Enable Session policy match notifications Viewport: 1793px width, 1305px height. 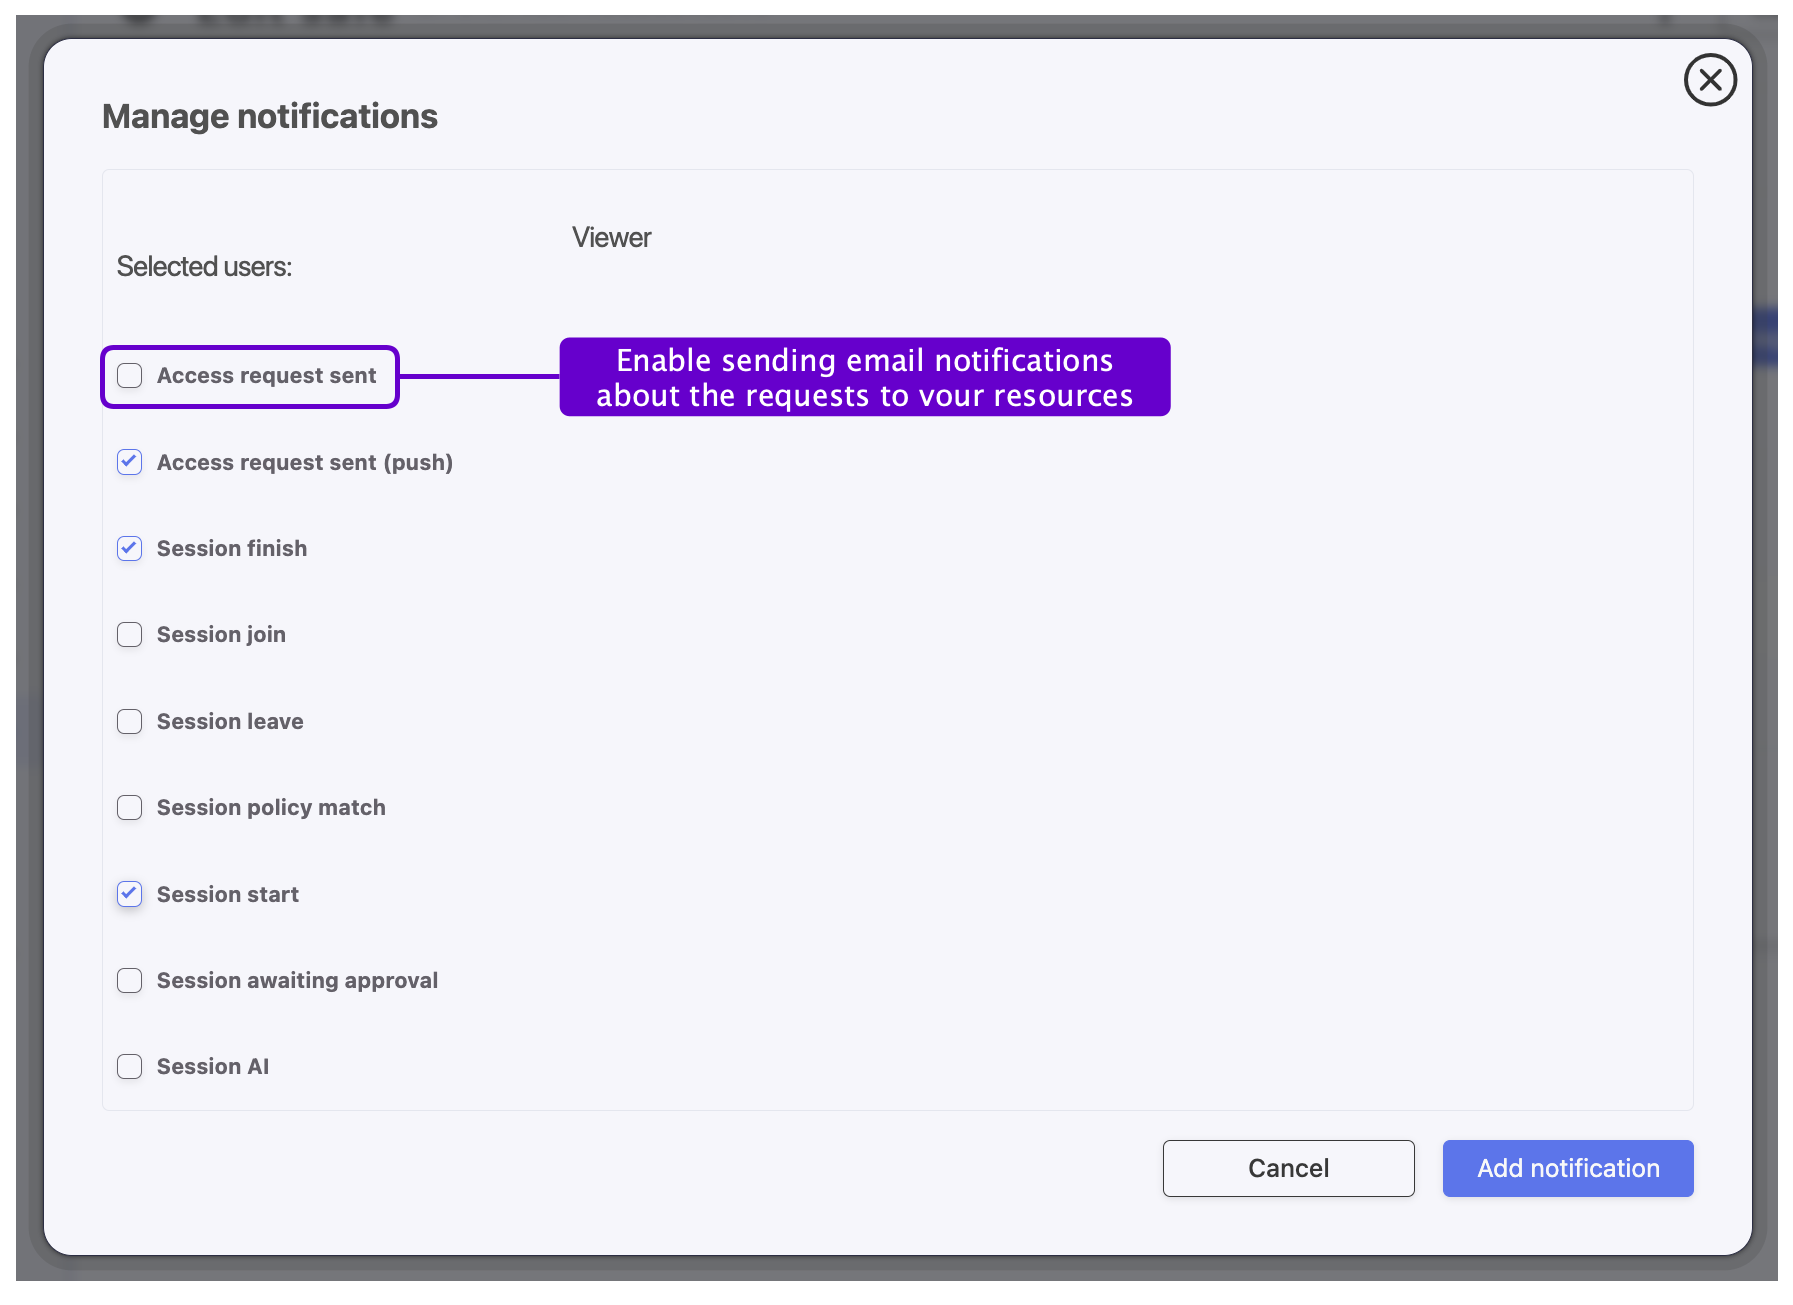pyautogui.click(x=129, y=807)
